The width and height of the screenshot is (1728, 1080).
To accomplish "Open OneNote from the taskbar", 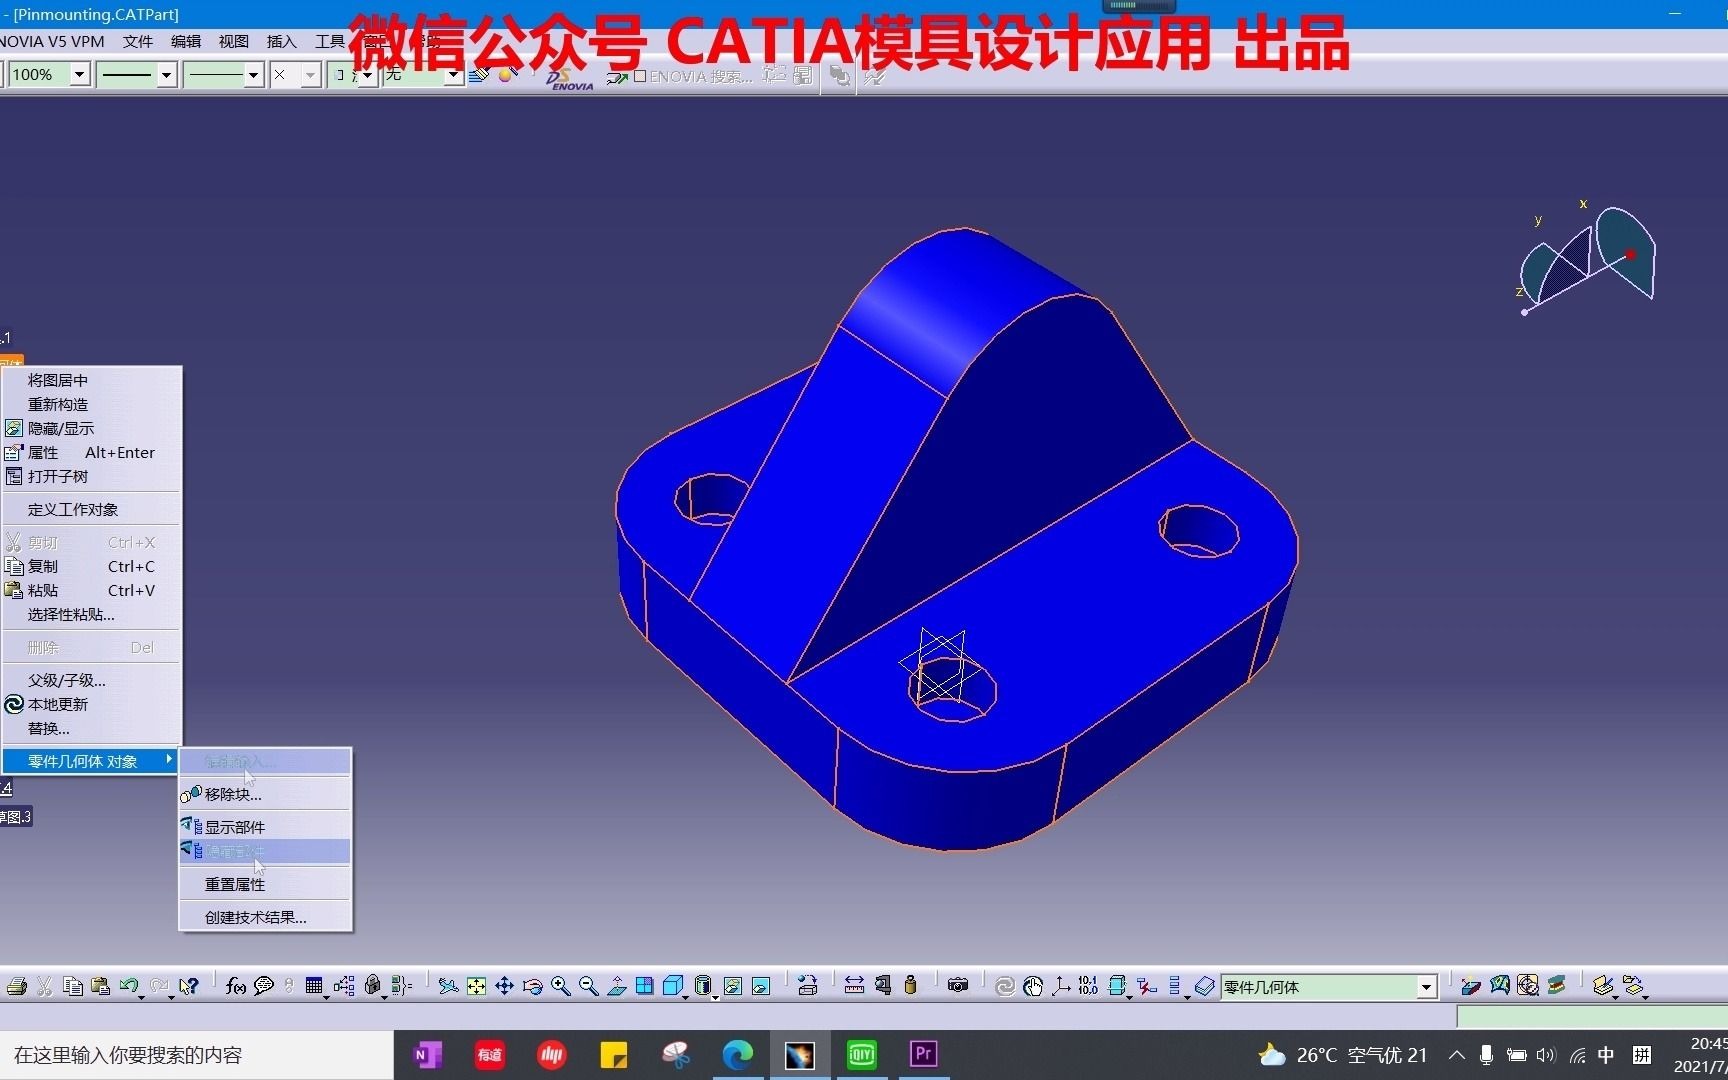I will (x=428, y=1055).
